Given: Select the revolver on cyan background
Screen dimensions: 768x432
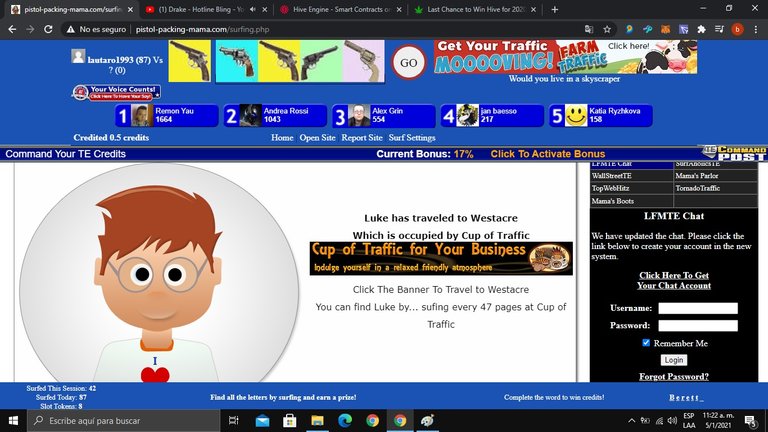Looking at the screenshot, I should pyautogui.click(x=237, y=61).
